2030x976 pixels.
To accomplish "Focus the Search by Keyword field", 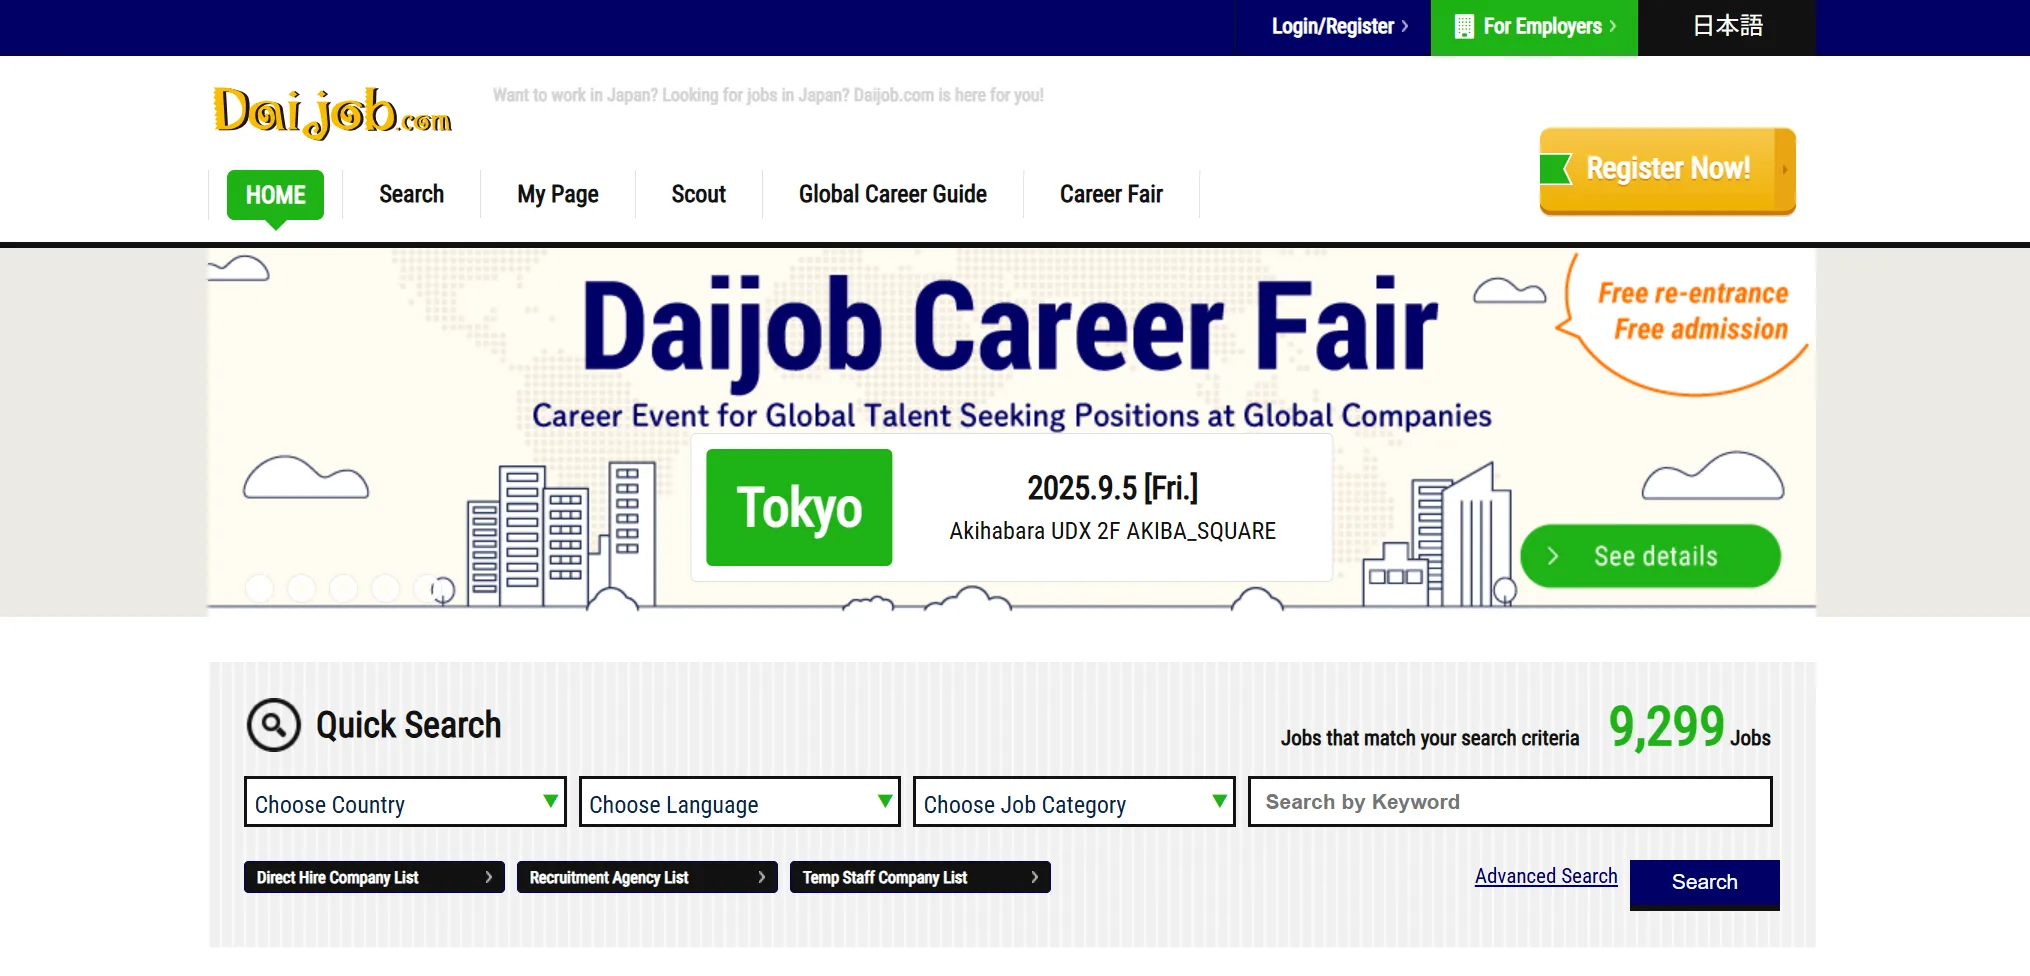I will 1510,802.
